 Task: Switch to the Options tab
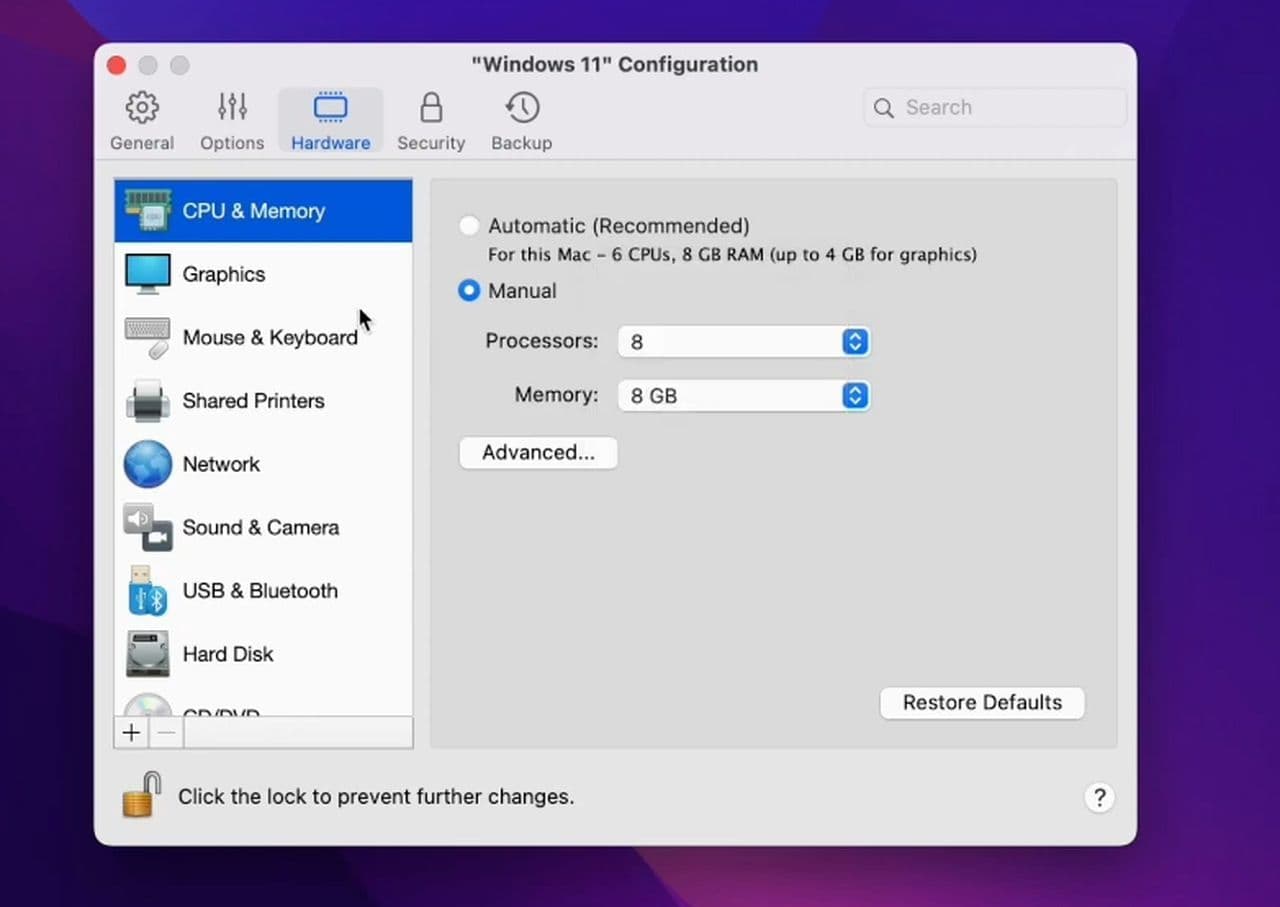coord(232,121)
